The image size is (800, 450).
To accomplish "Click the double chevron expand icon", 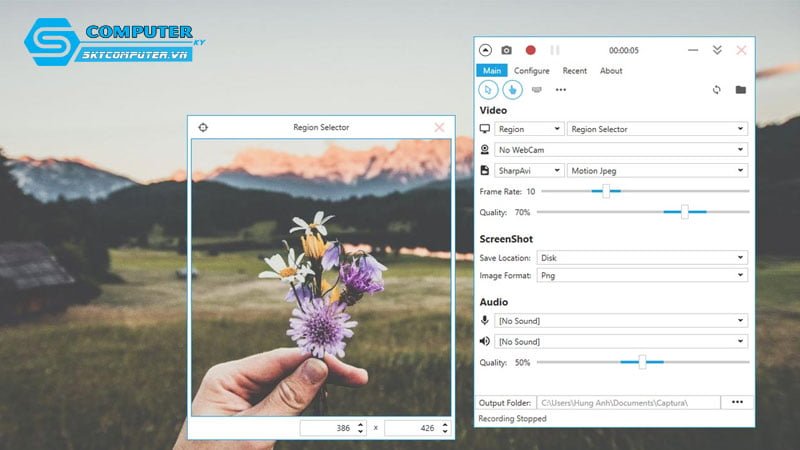I will coord(717,50).
